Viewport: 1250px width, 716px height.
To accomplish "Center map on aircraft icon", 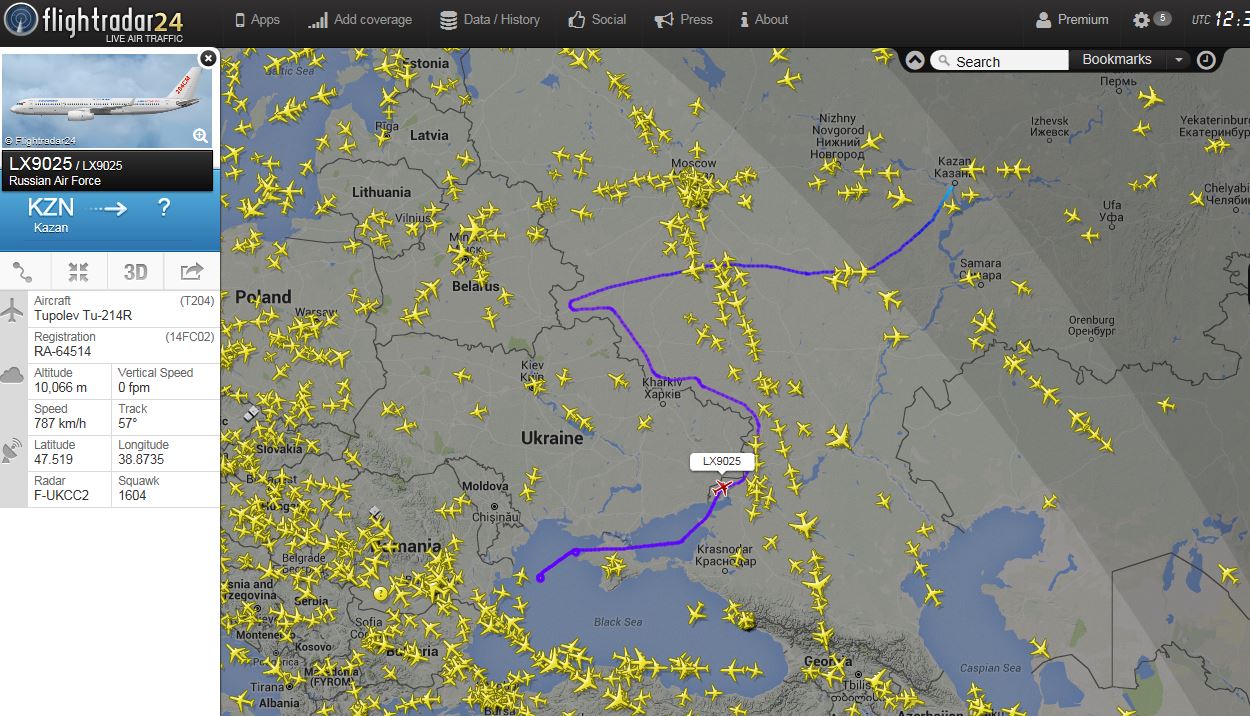I will (79, 271).
